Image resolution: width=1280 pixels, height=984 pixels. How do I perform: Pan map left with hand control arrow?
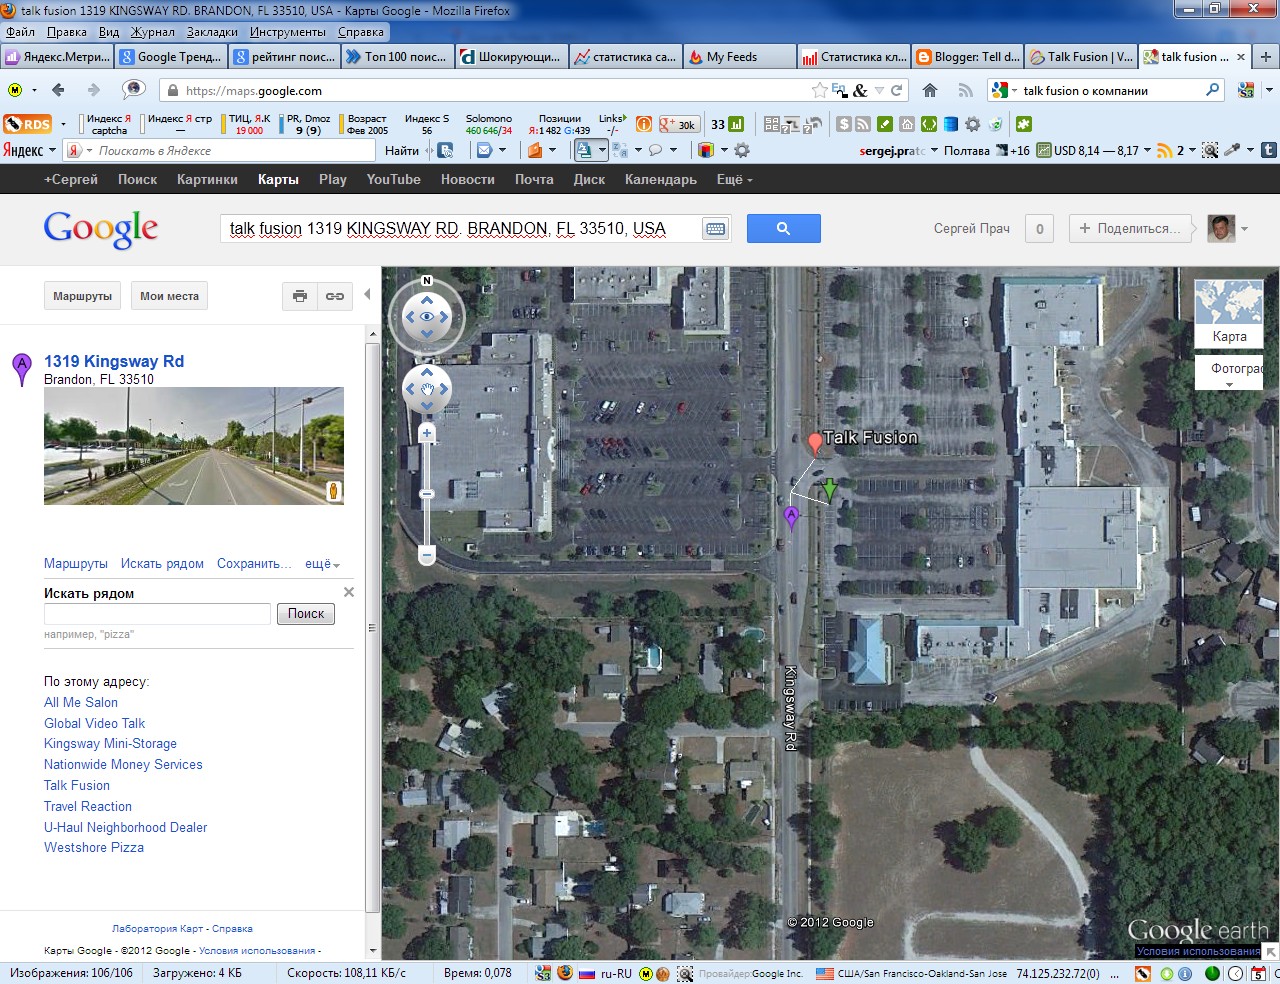click(x=409, y=389)
